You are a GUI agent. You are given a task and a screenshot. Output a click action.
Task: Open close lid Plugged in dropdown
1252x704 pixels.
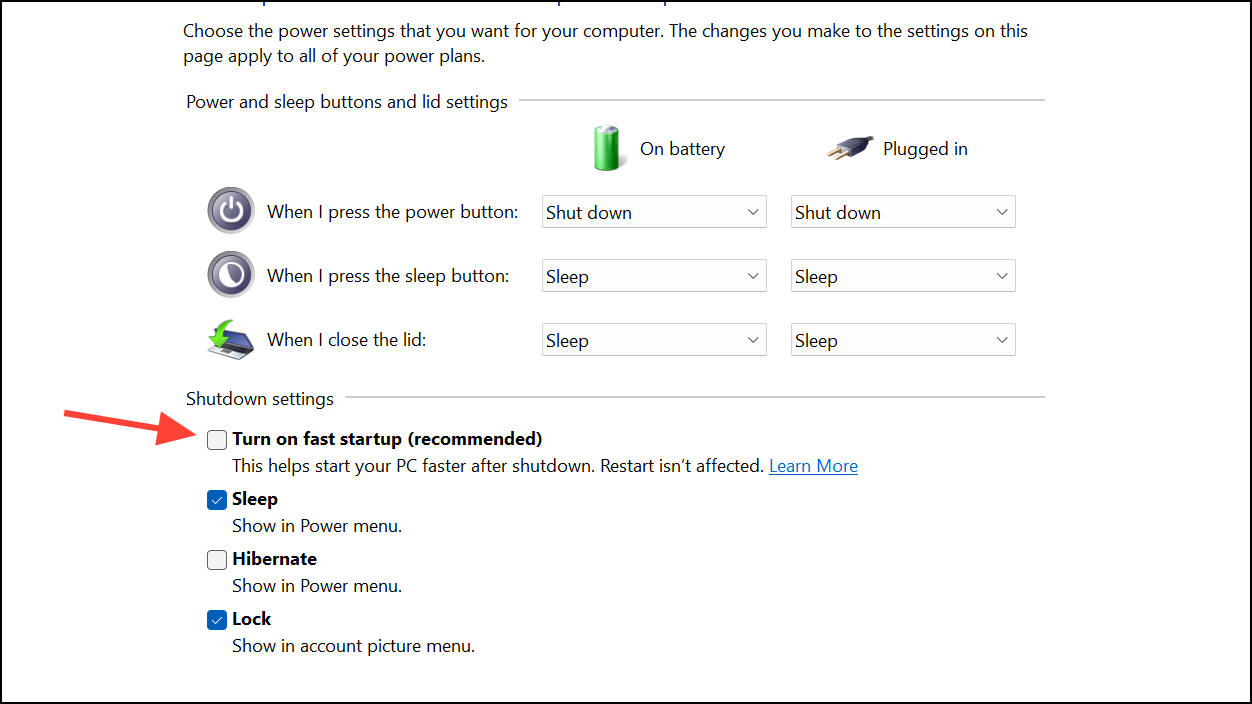pos(903,340)
